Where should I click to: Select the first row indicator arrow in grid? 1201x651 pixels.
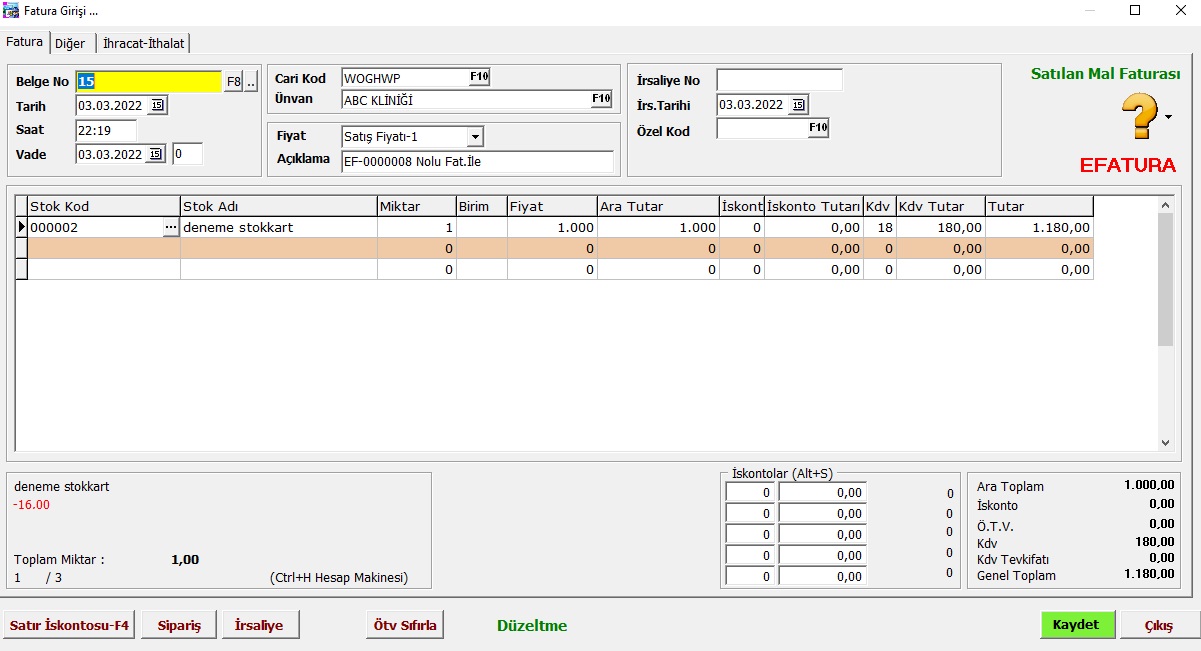21,228
